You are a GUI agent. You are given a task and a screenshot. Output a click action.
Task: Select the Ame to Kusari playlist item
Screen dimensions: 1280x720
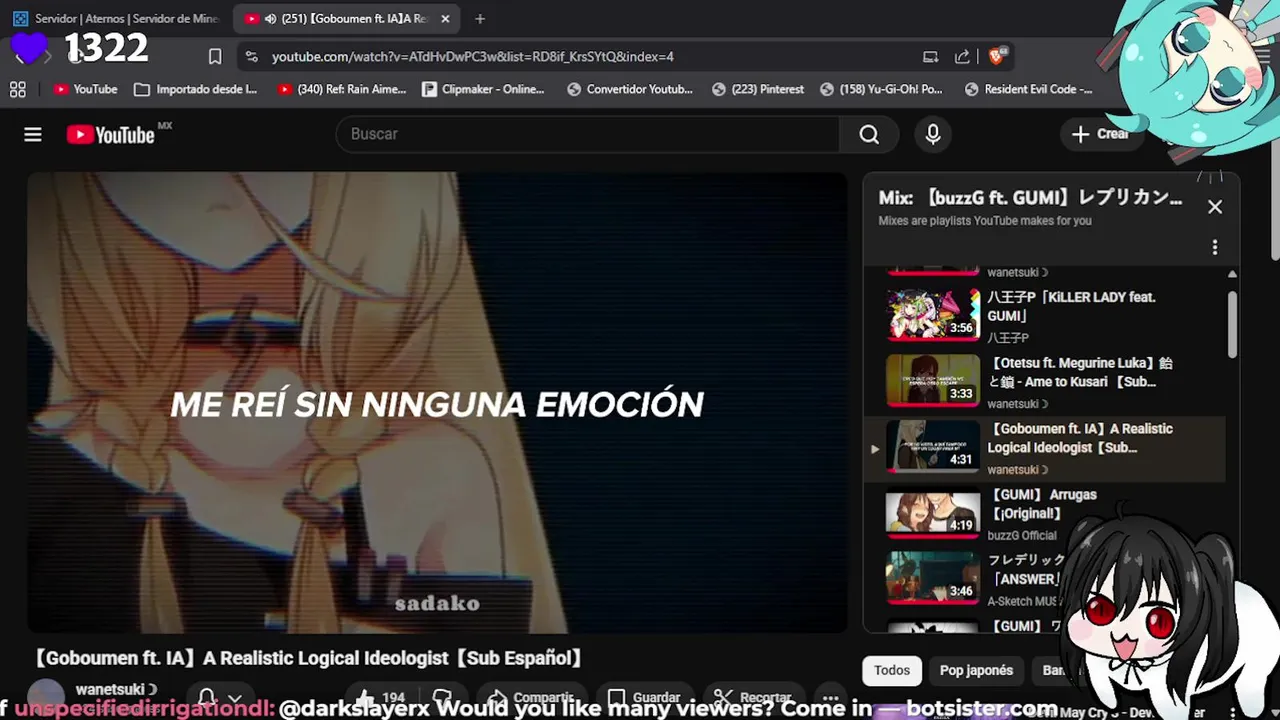(x=1043, y=382)
